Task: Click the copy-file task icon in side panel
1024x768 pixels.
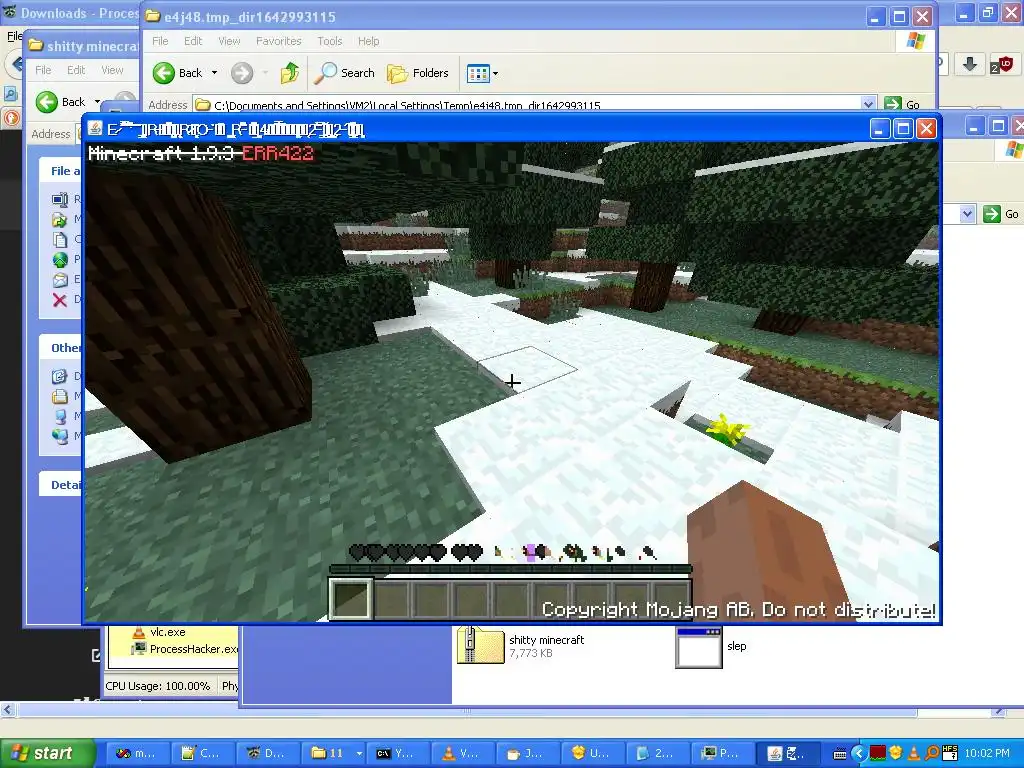Action: 60,240
